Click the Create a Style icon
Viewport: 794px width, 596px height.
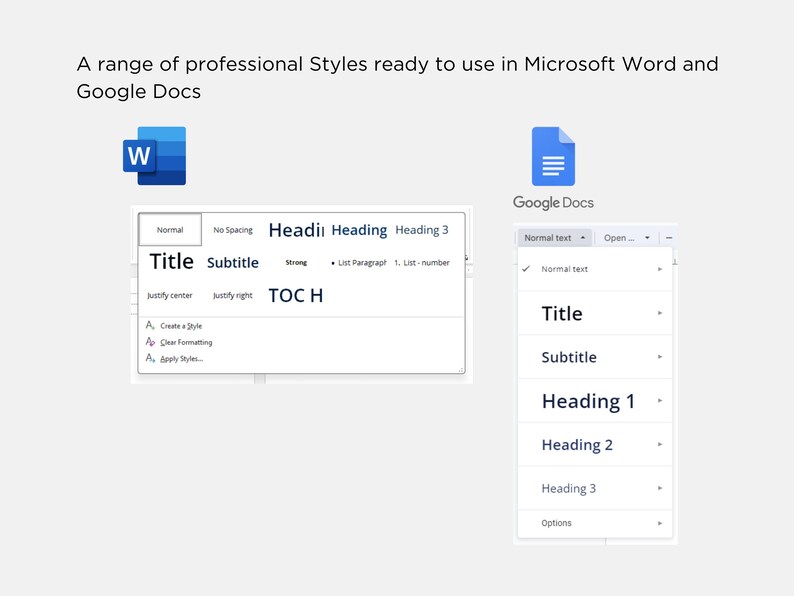point(150,326)
